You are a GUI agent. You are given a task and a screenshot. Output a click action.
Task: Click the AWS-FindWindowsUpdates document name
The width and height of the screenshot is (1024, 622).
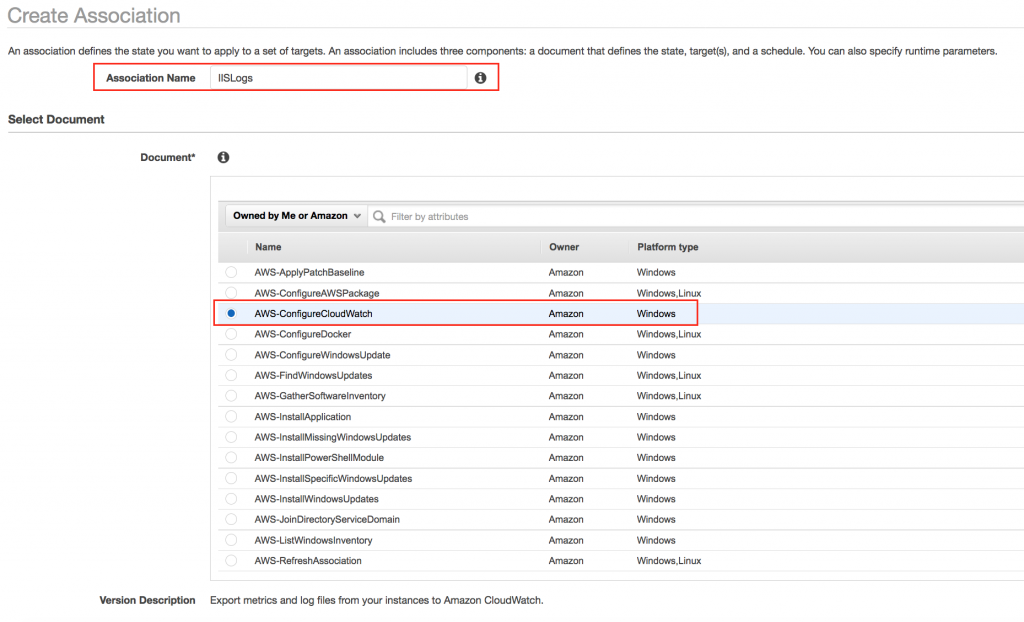(x=313, y=376)
